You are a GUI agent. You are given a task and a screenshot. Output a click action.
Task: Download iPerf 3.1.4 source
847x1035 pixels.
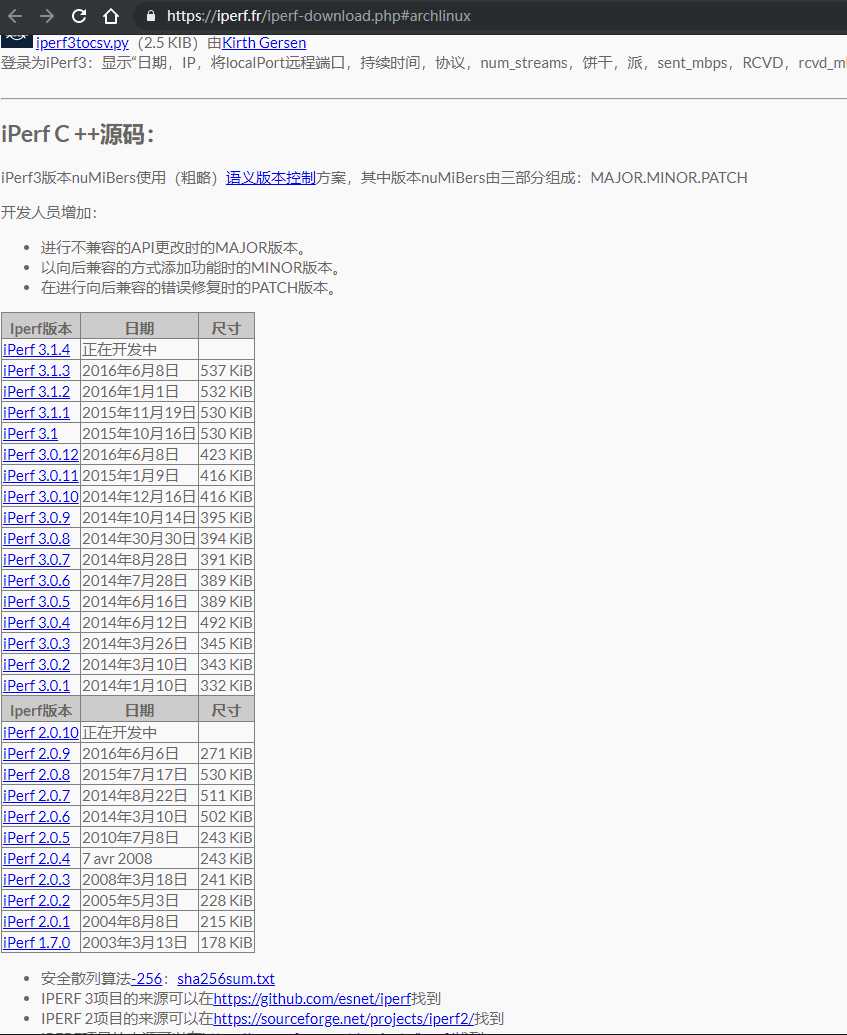[36, 350]
